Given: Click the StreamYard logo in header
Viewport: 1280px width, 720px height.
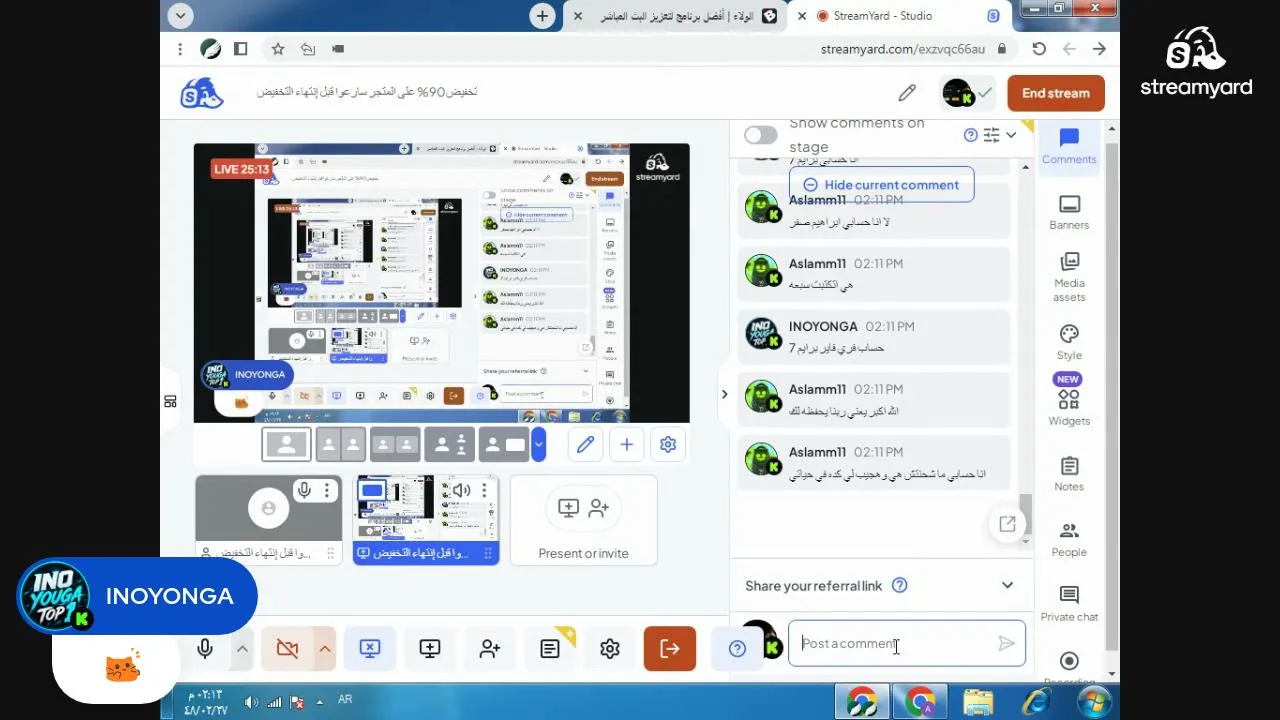Looking at the screenshot, I should (201, 93).
